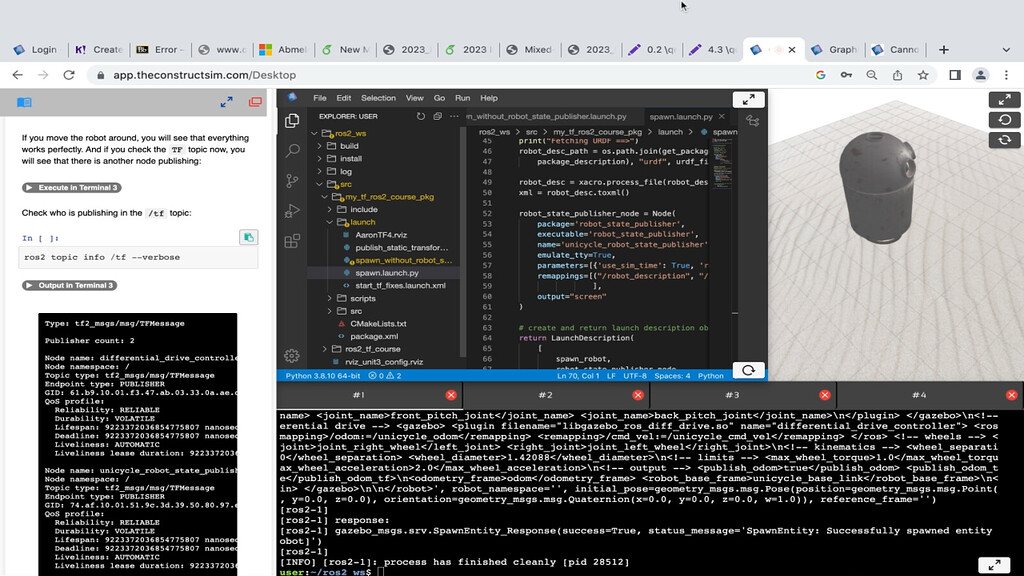
Task: Open package.xml in the file explorer
Action: 372,336
